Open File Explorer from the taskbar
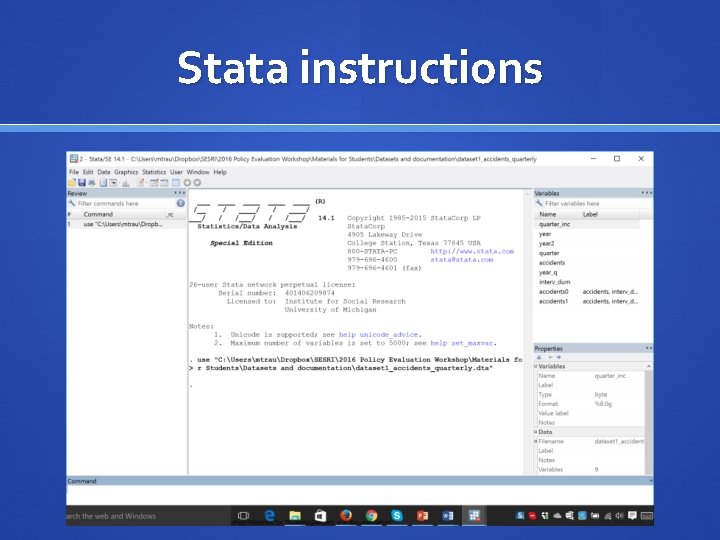Image resolution: width=720 pixels, height=540 pixels. tap(295, 516)
